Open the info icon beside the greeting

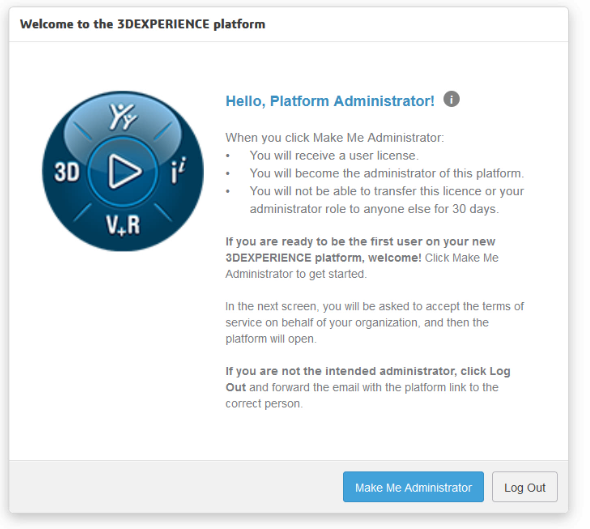point(451,99)
